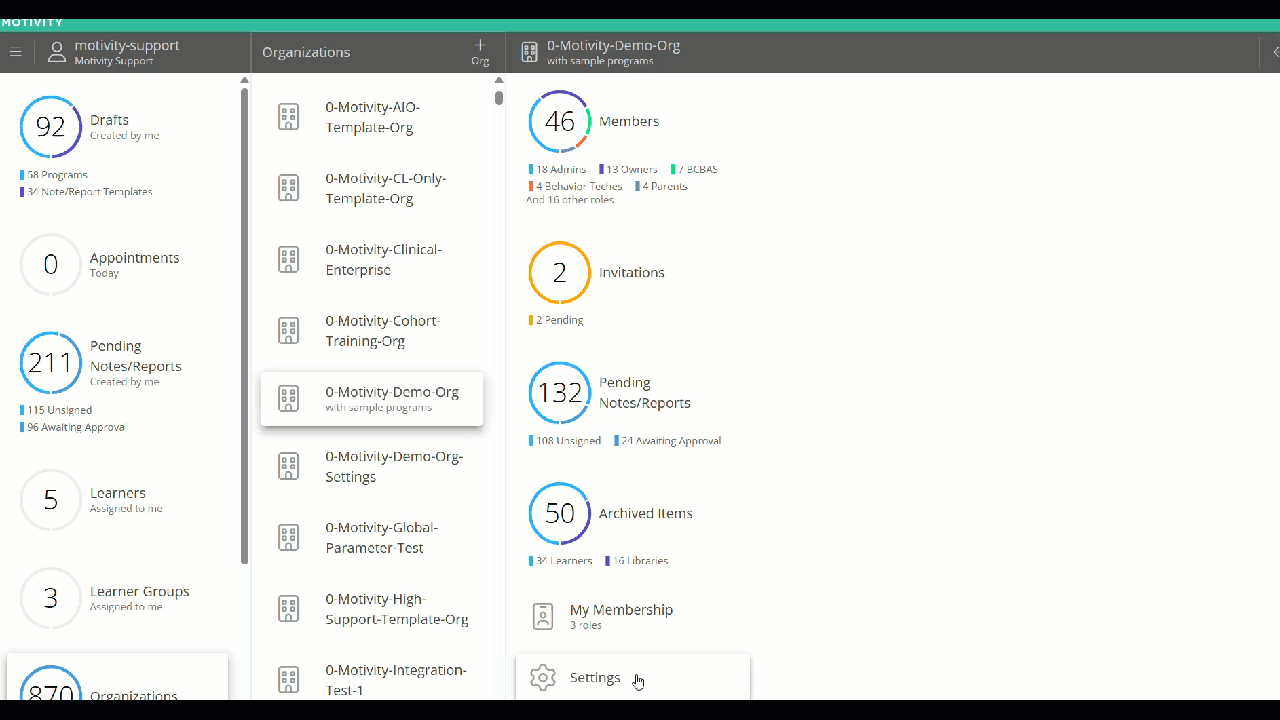Click building icon for 0-Motivity-Demo-Org-Settings

(x=288, y=466)
